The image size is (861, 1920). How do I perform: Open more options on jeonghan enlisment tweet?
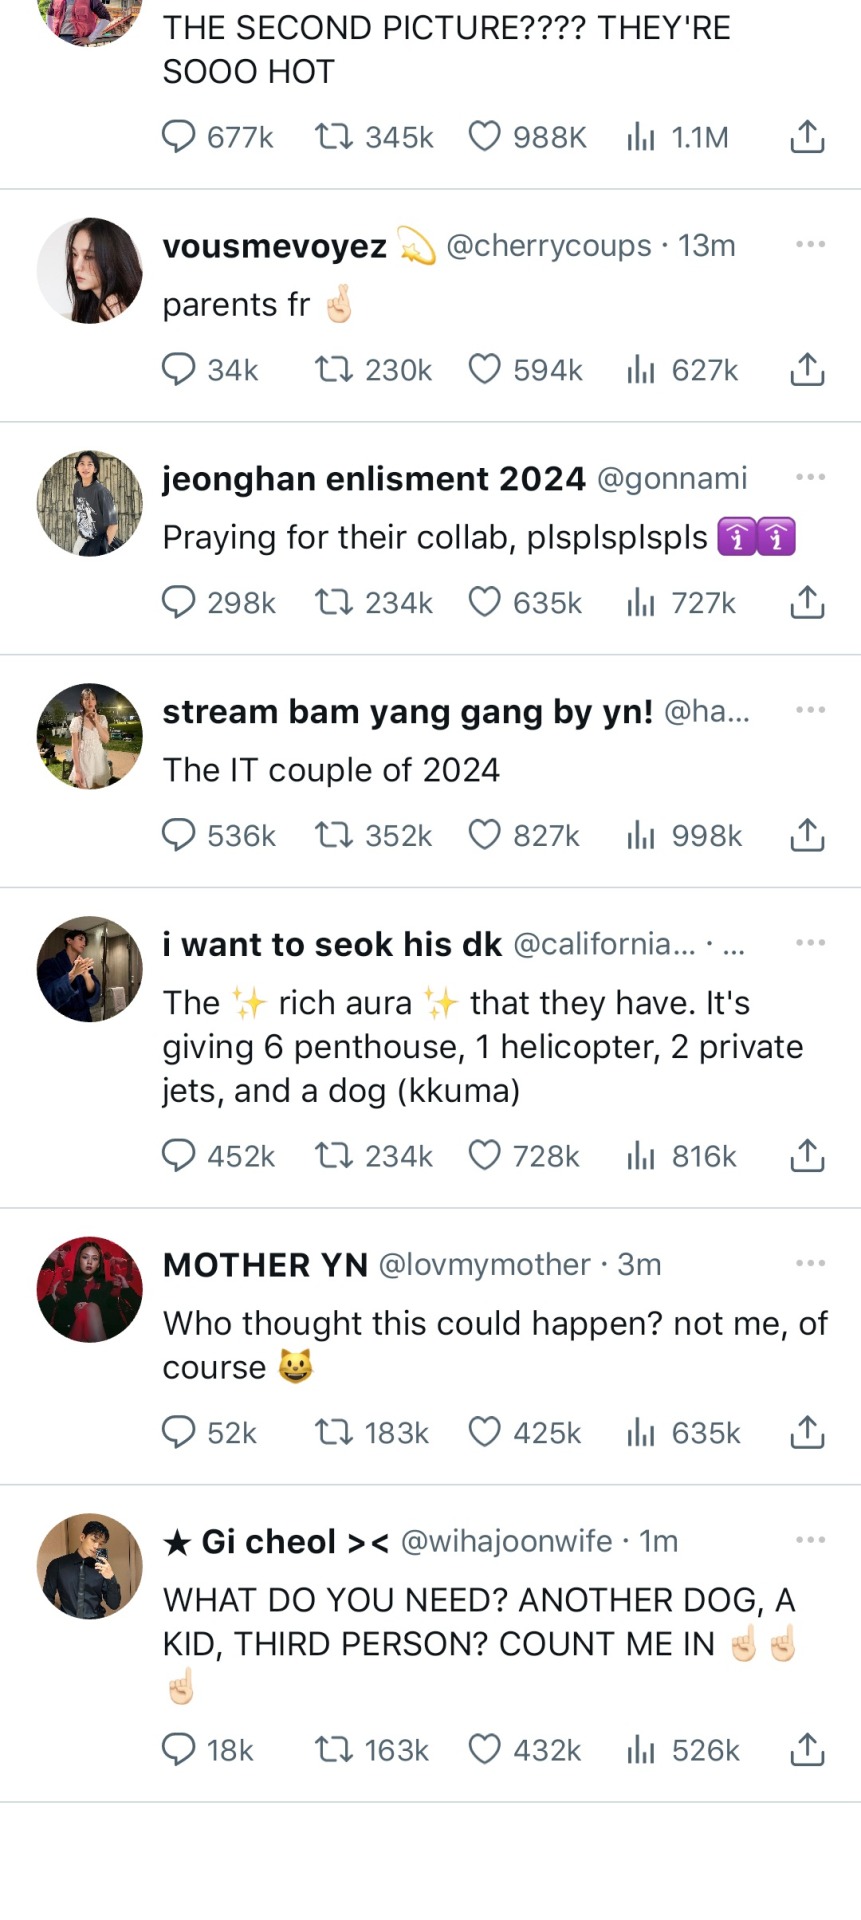[810, 478]
